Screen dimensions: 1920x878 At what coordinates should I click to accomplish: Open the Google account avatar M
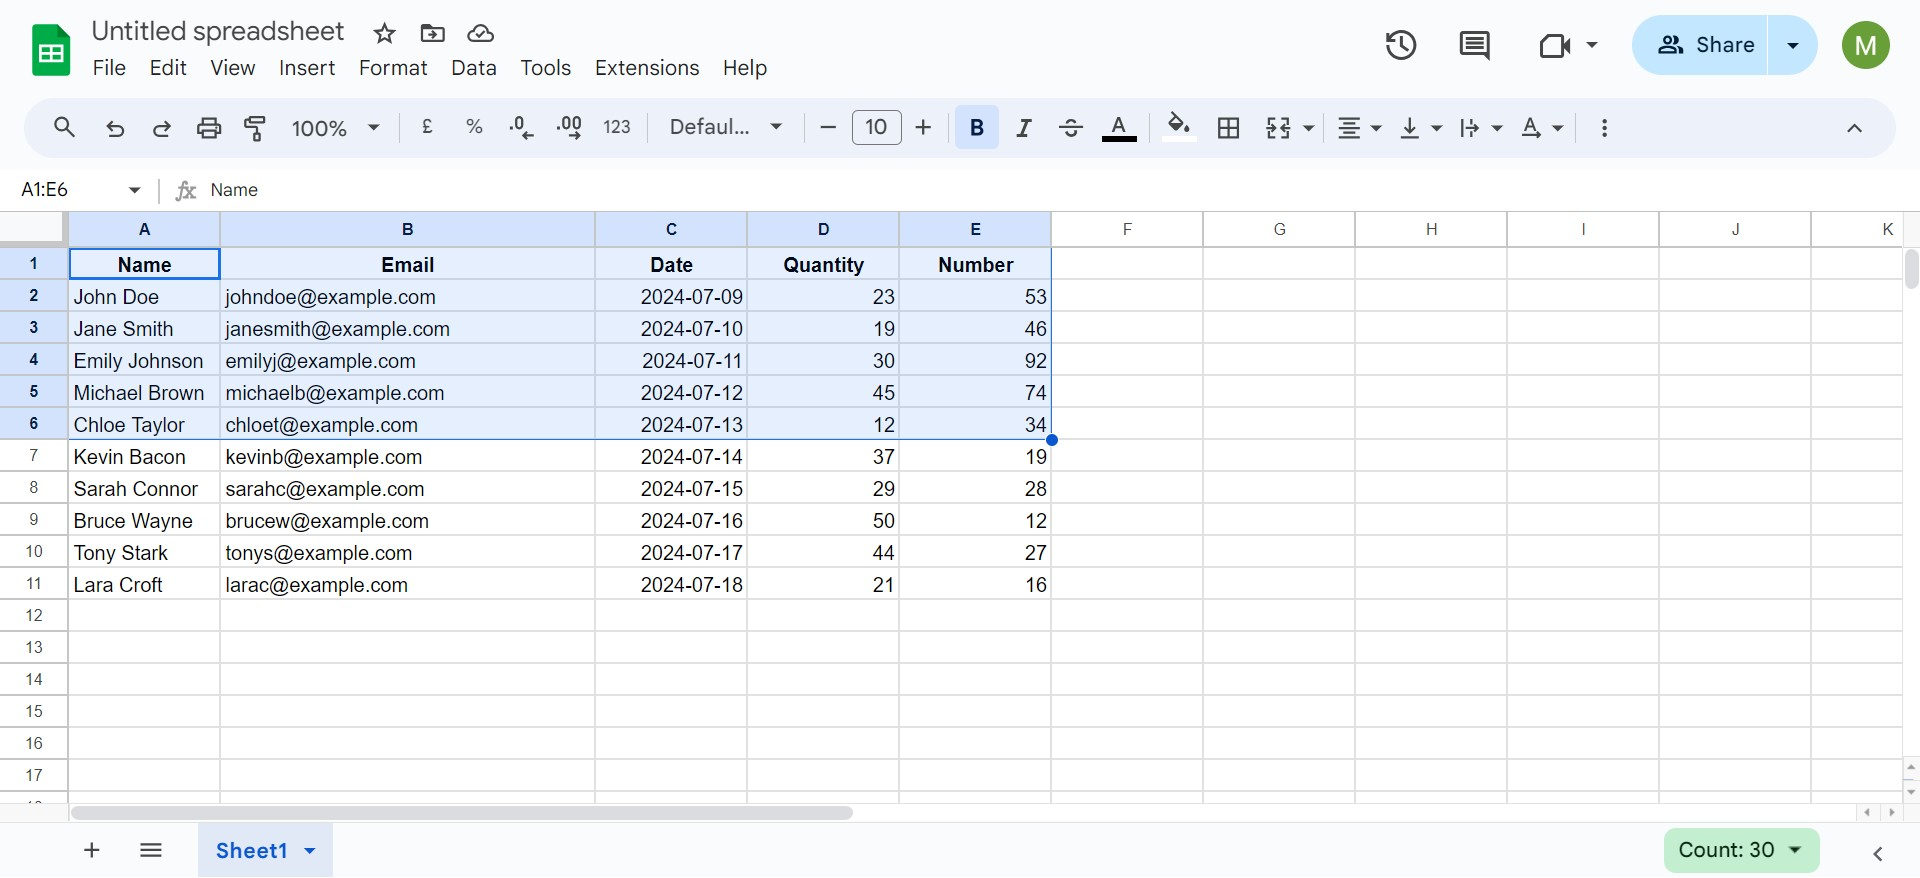(1866, 45)
